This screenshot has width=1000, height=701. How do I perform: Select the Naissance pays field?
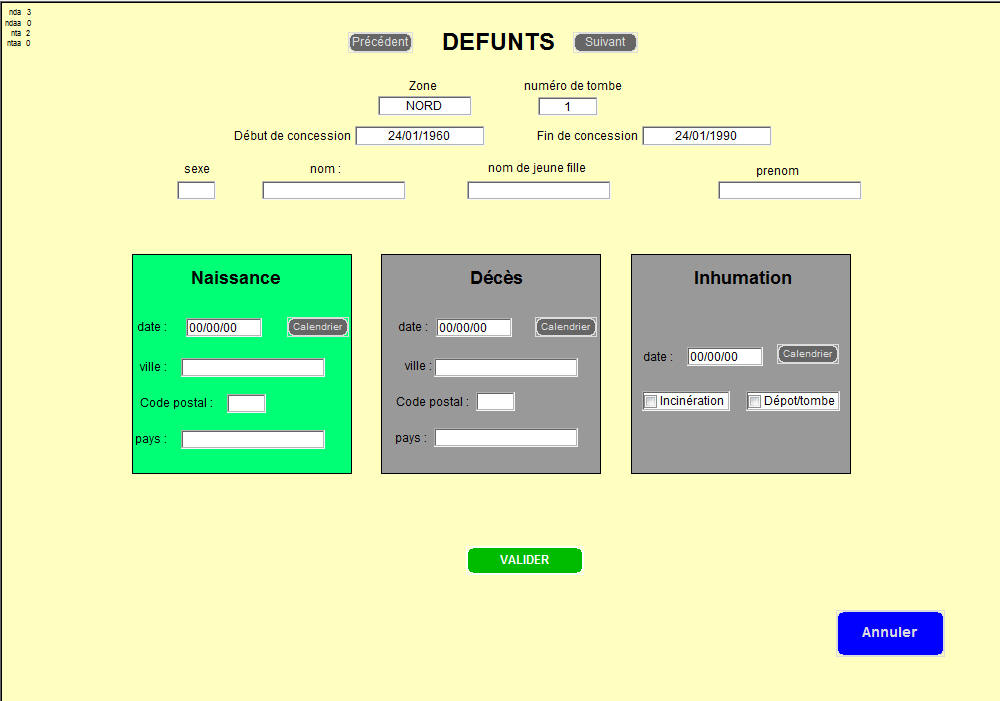click(253, 440)
